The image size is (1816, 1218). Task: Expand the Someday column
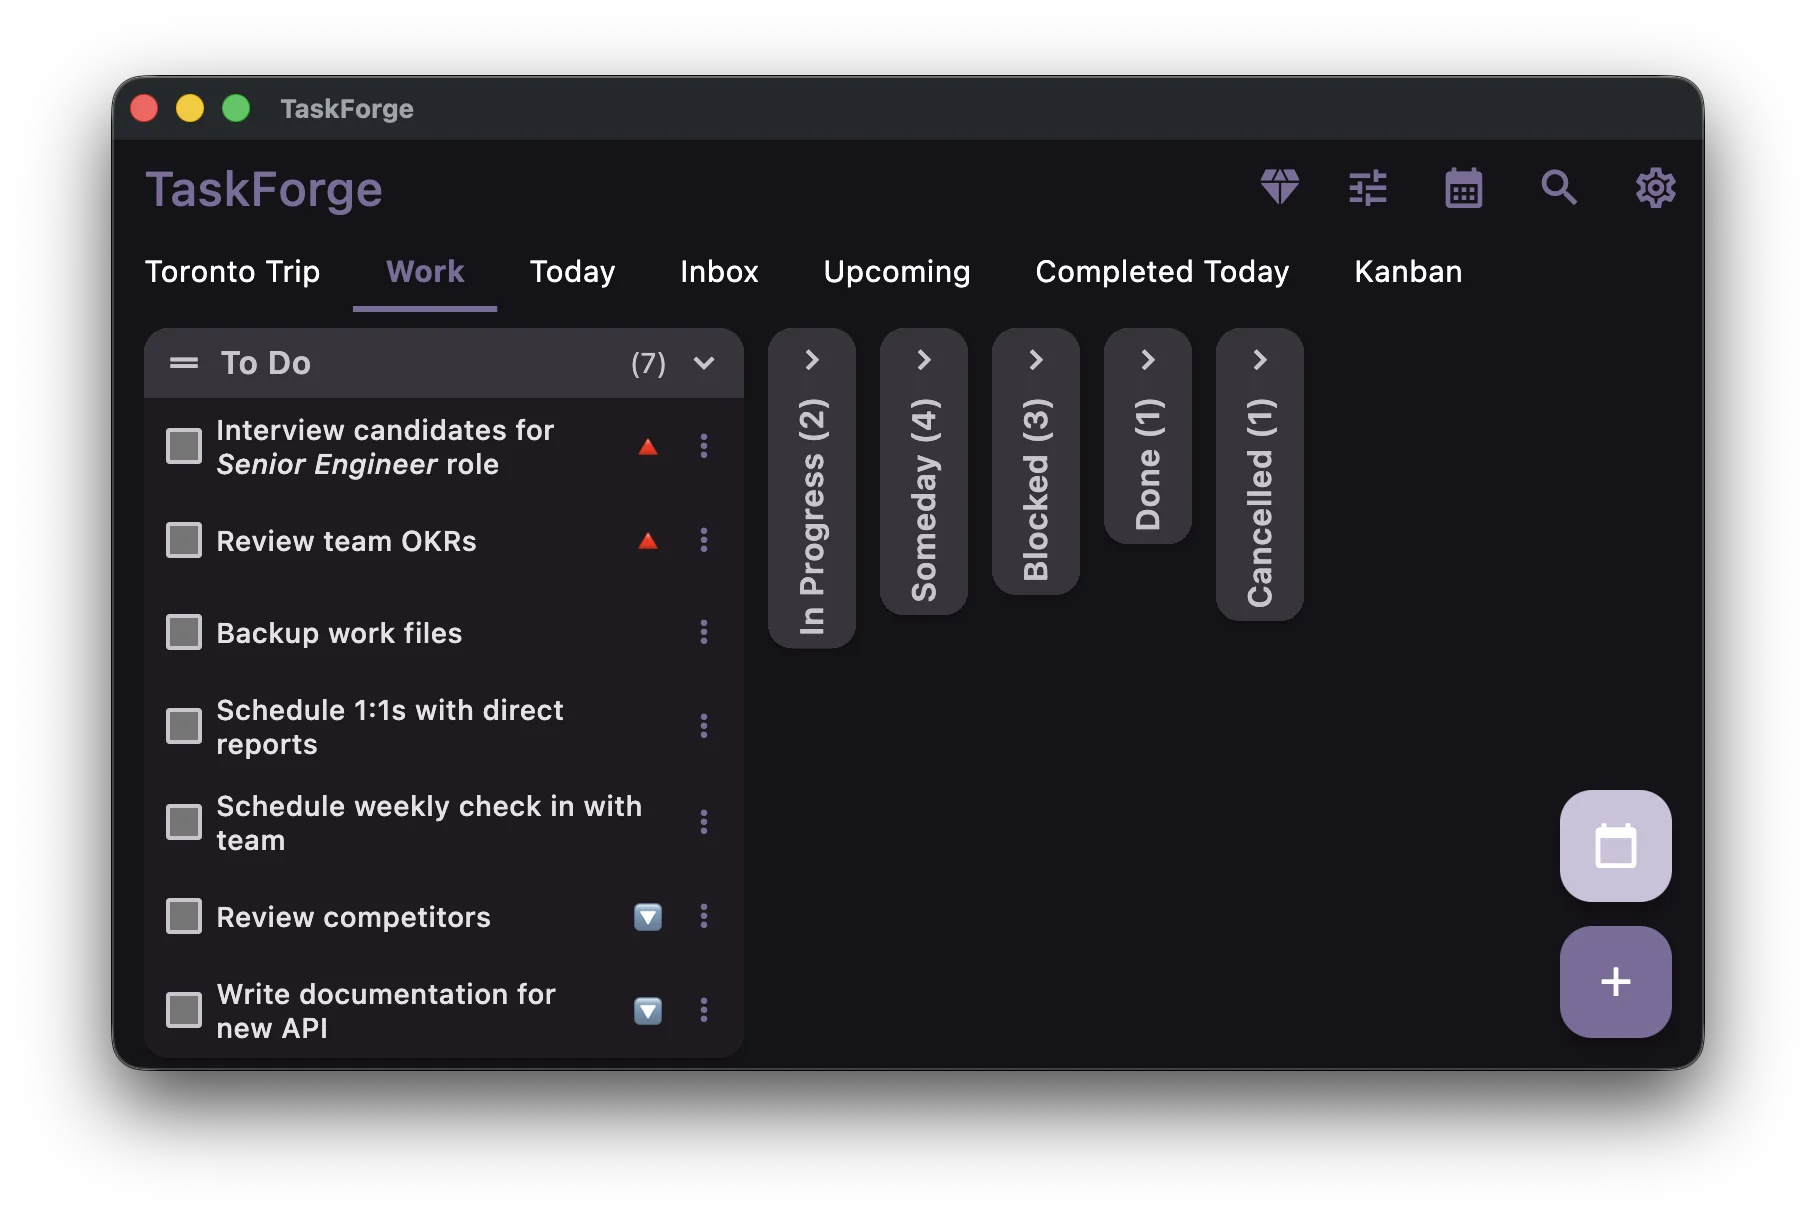click(x=924, y=360)
